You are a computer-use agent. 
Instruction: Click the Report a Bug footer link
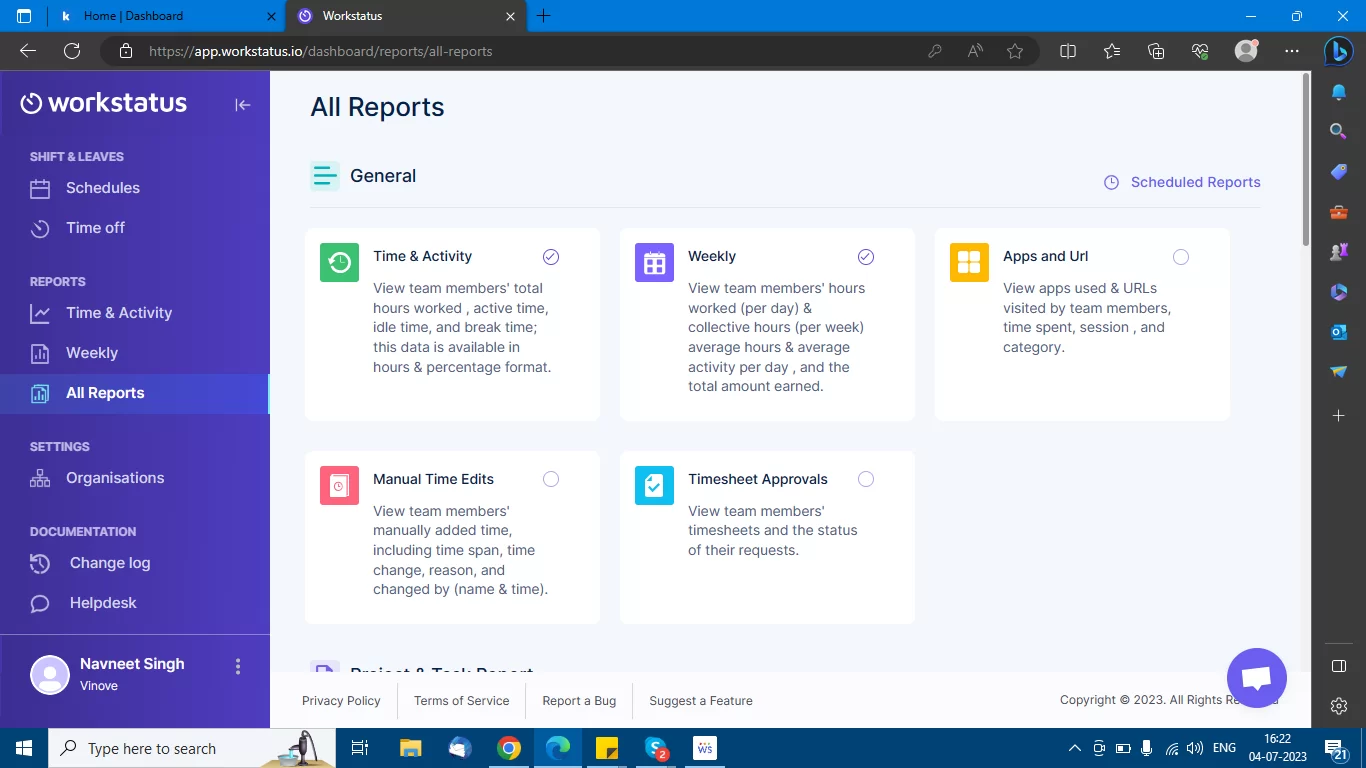tap(579, 701)
